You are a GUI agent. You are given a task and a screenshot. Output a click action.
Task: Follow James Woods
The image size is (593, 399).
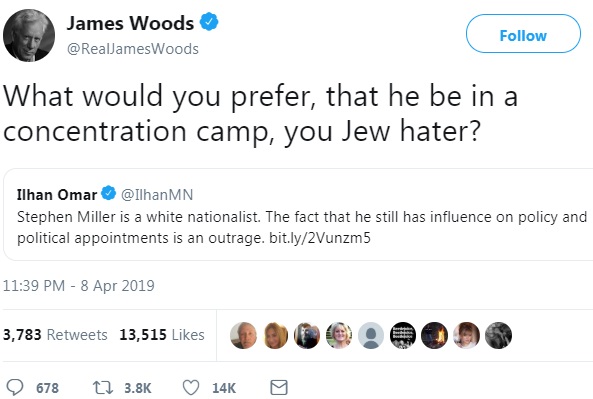[x=523, y=34]
